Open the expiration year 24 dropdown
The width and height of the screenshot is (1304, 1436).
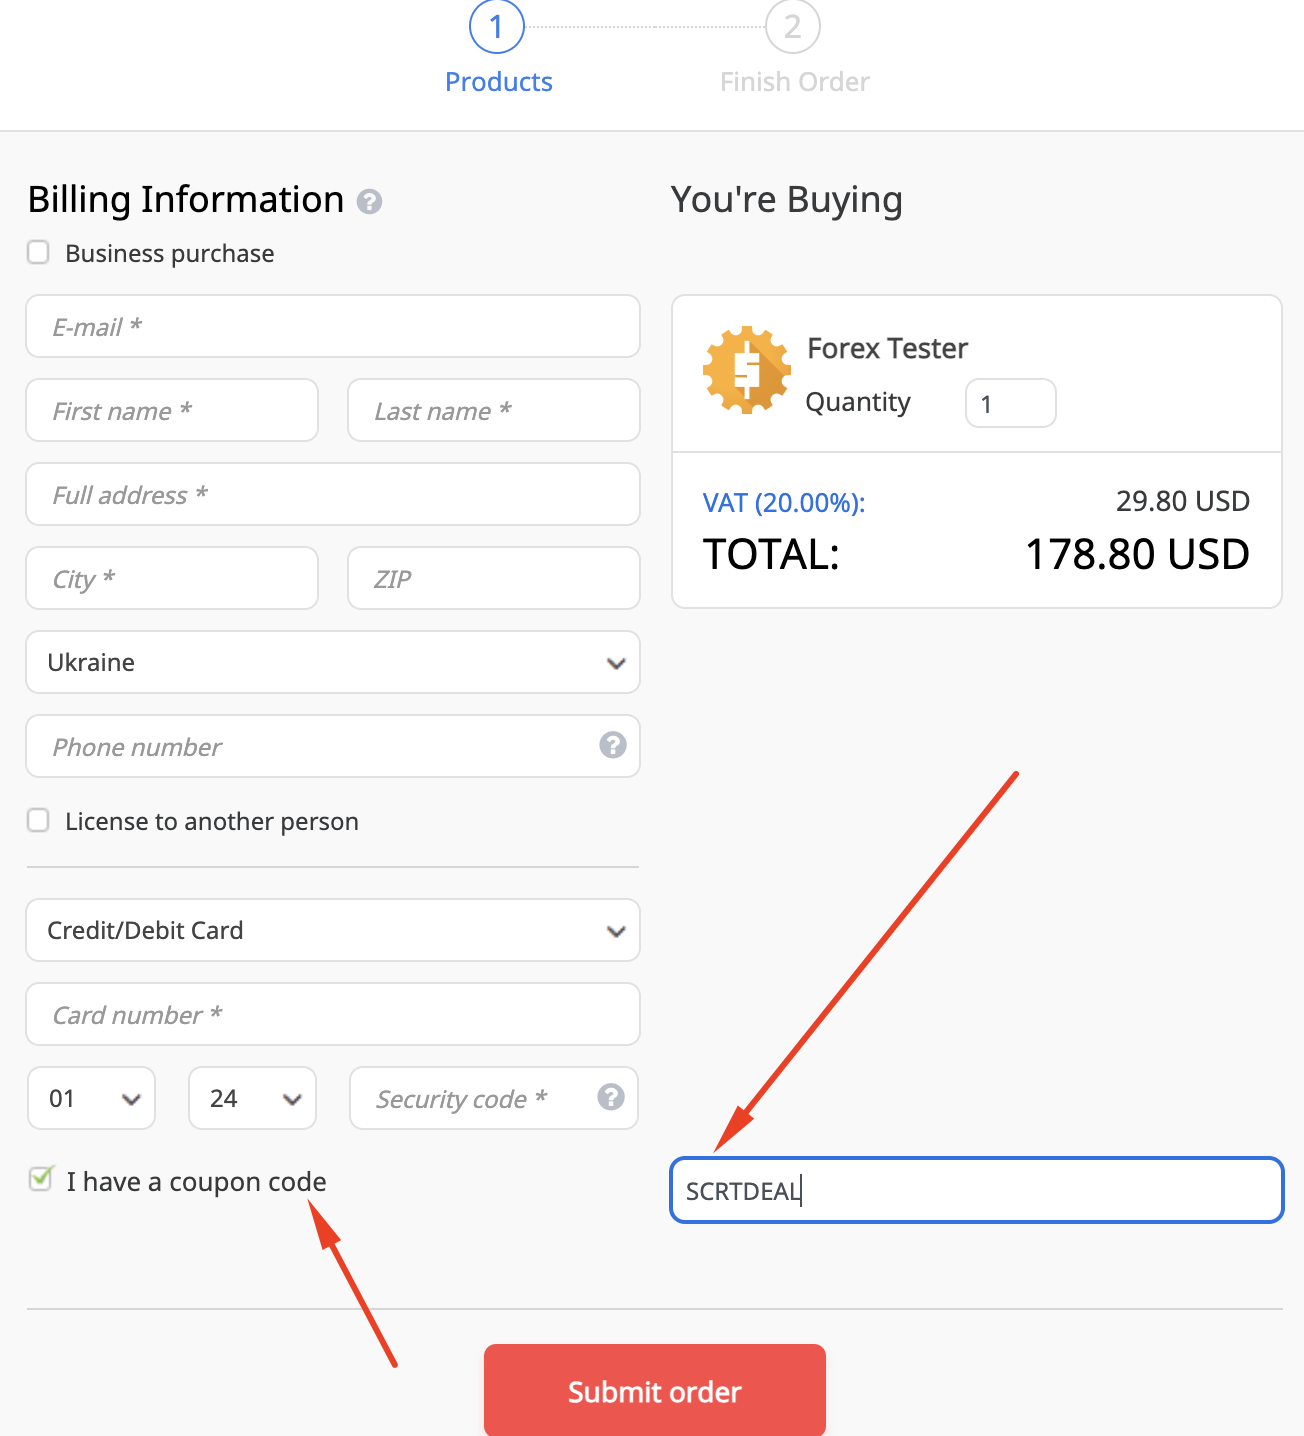252,1098
